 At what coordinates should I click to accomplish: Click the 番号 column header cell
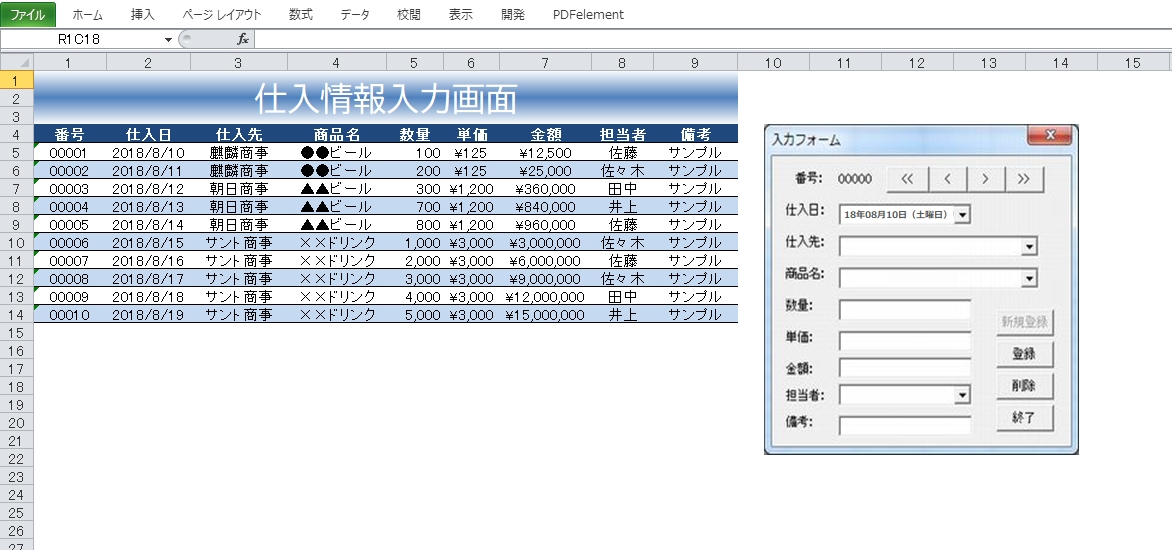(x=70, y=135)
